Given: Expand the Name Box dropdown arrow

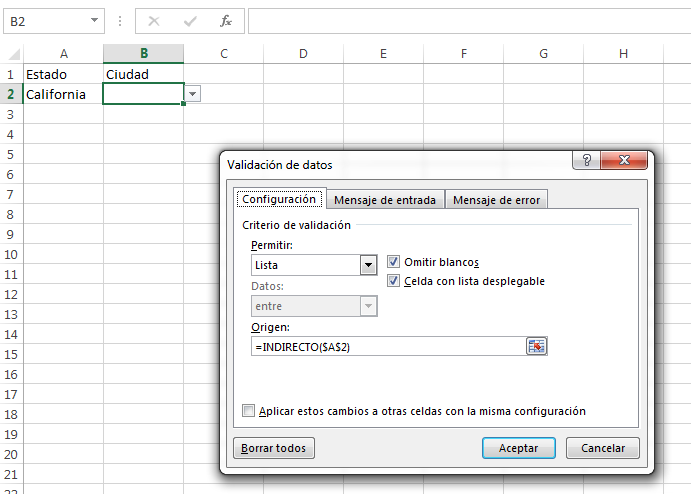Looking at the screenshot, I should [94, 20].
